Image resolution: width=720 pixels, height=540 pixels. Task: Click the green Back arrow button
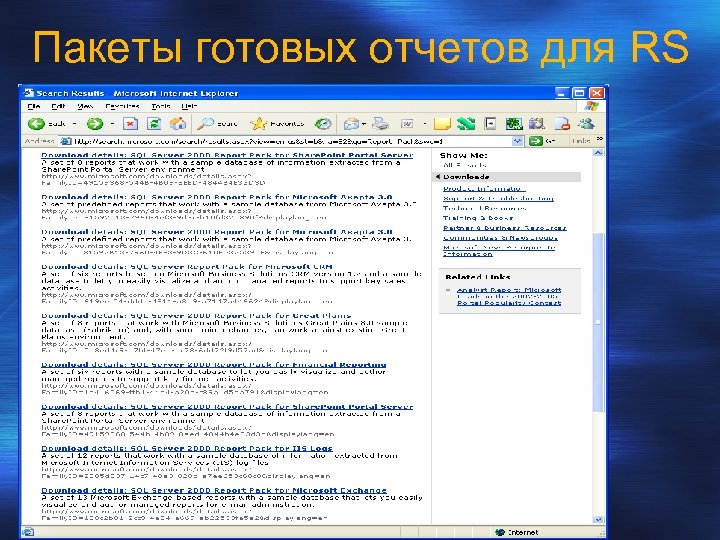(x=37, y=124)
